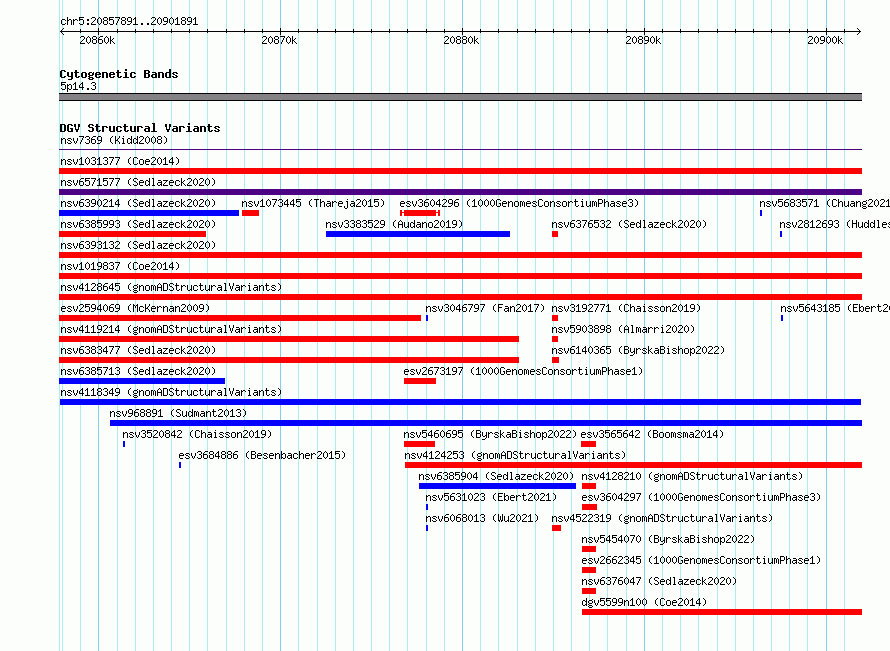The width and height of the screenshot is (890, 651).
Task: Click the Cytogenetic Bands track title
Action: tap(119, 74)
